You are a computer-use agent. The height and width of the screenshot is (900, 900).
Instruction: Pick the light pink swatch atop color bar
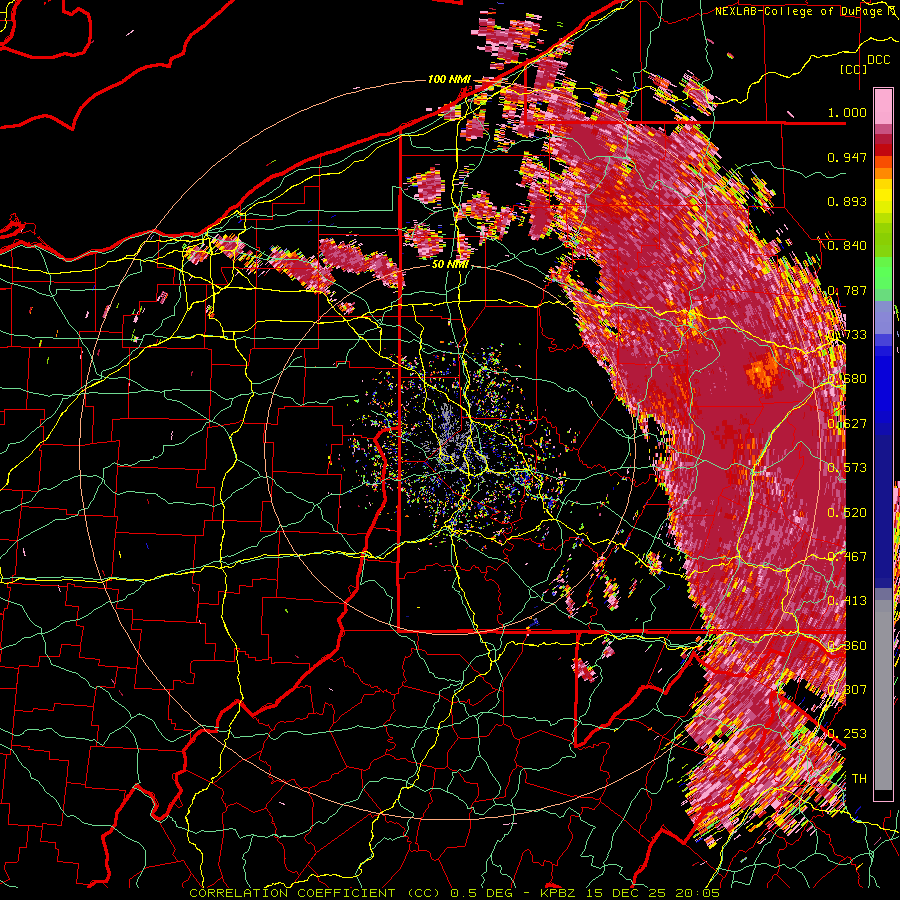click(883, 106)
